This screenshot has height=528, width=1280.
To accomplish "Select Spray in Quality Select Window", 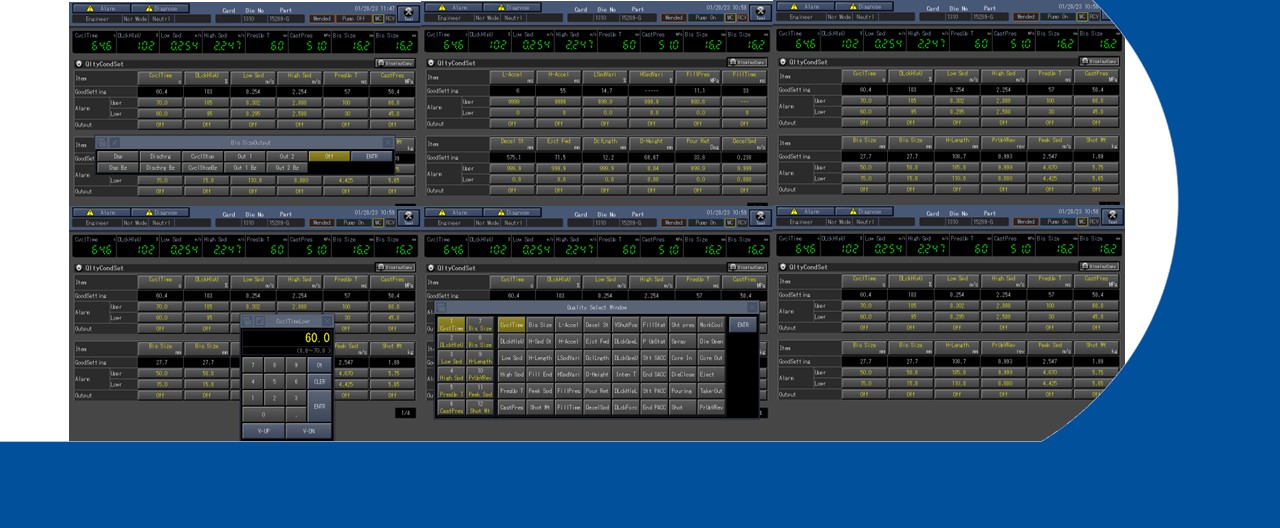I will 683,341.
